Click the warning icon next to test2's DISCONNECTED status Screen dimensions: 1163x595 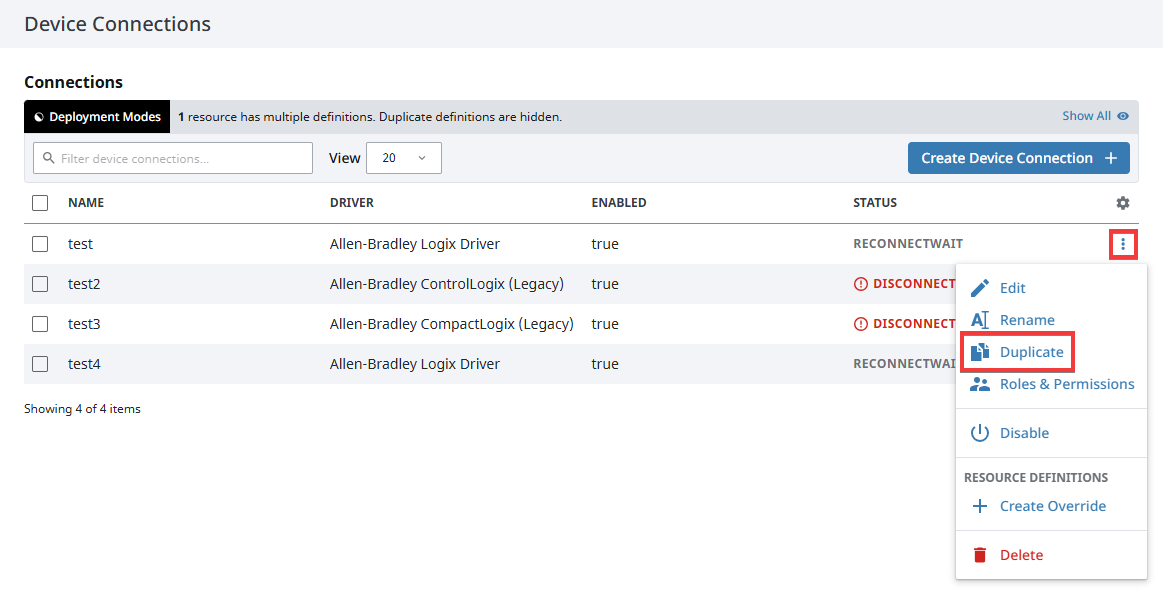(x=860, y=283)
